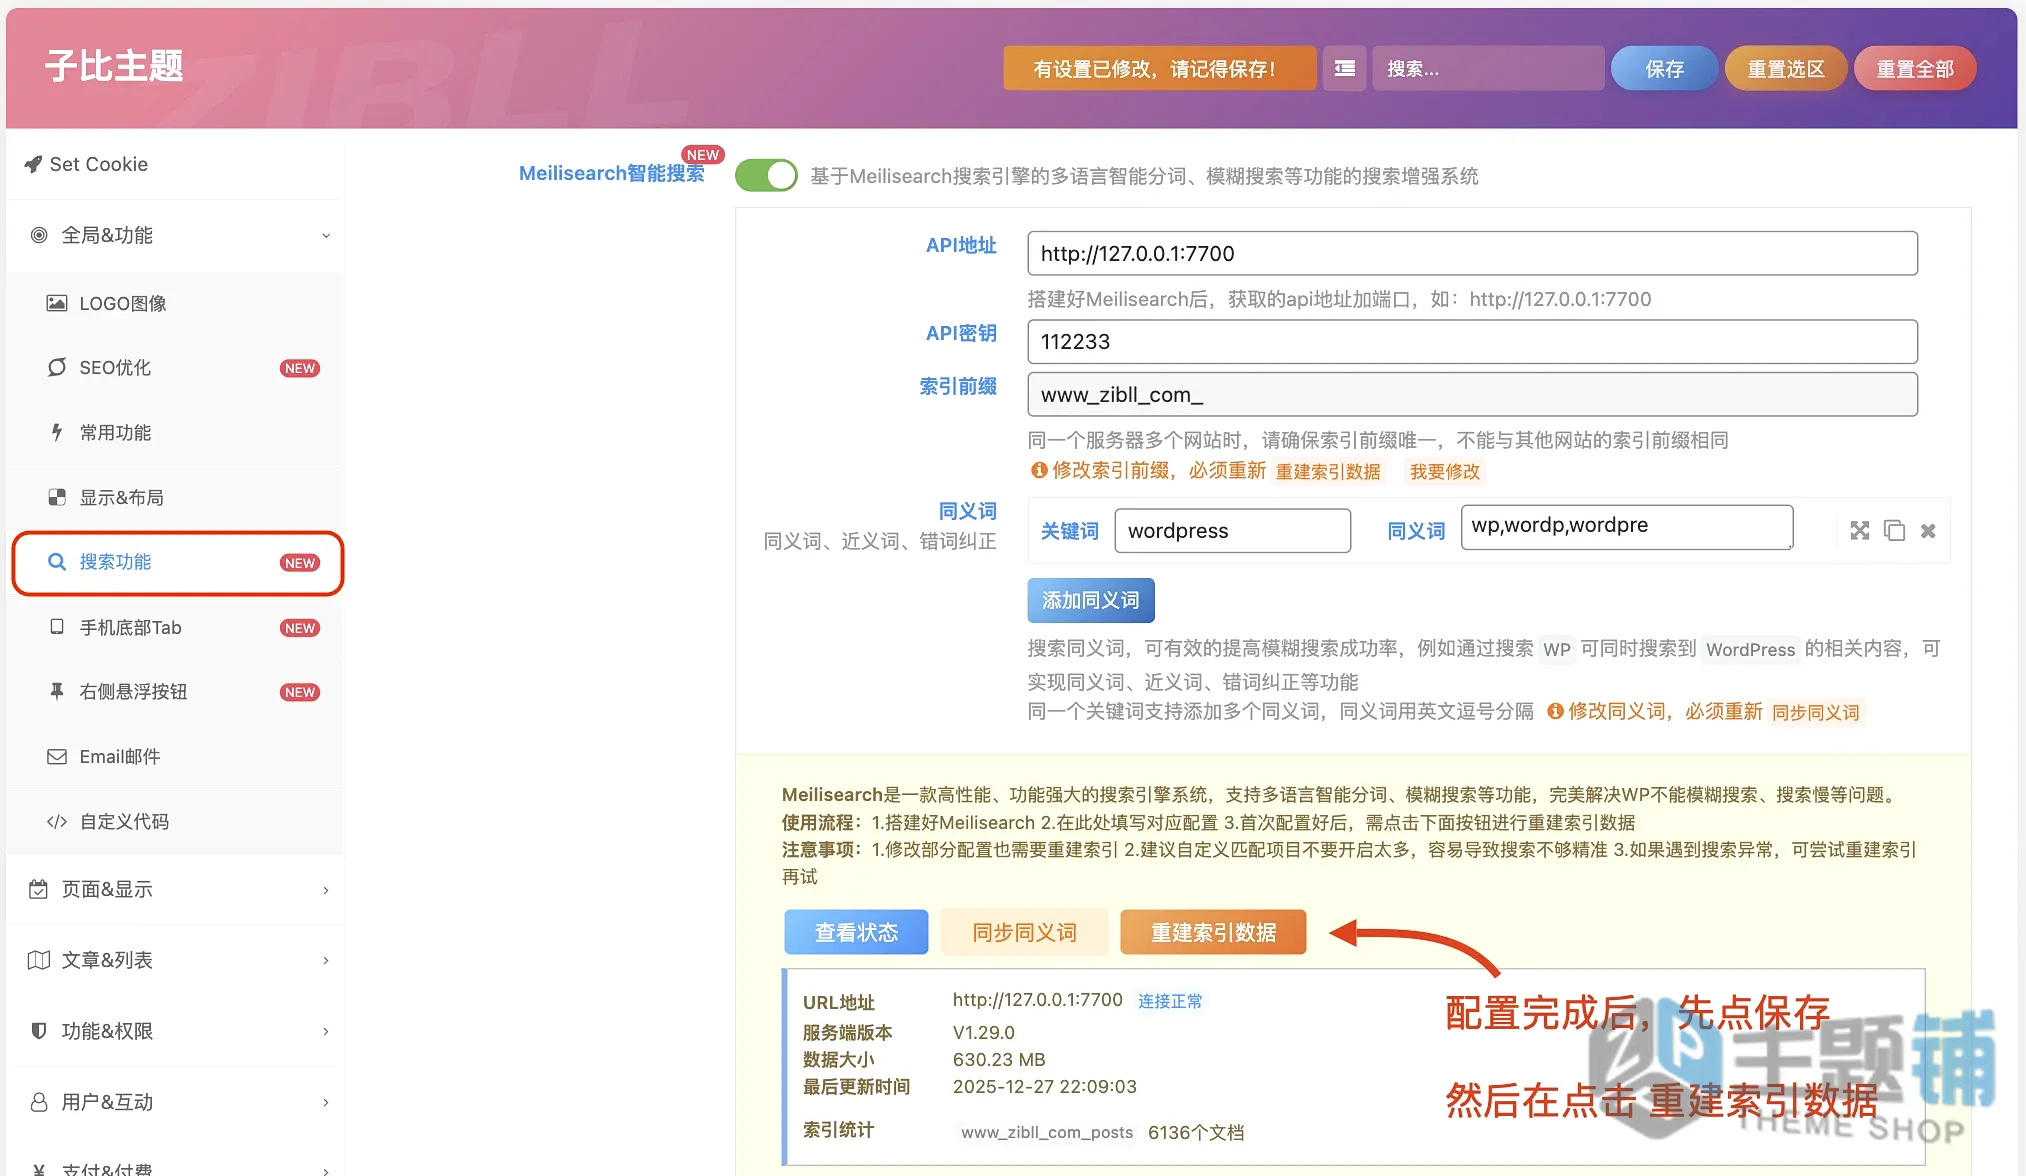
Task: Click the inline 同步同义词 link in hint
Action: 1815,712
